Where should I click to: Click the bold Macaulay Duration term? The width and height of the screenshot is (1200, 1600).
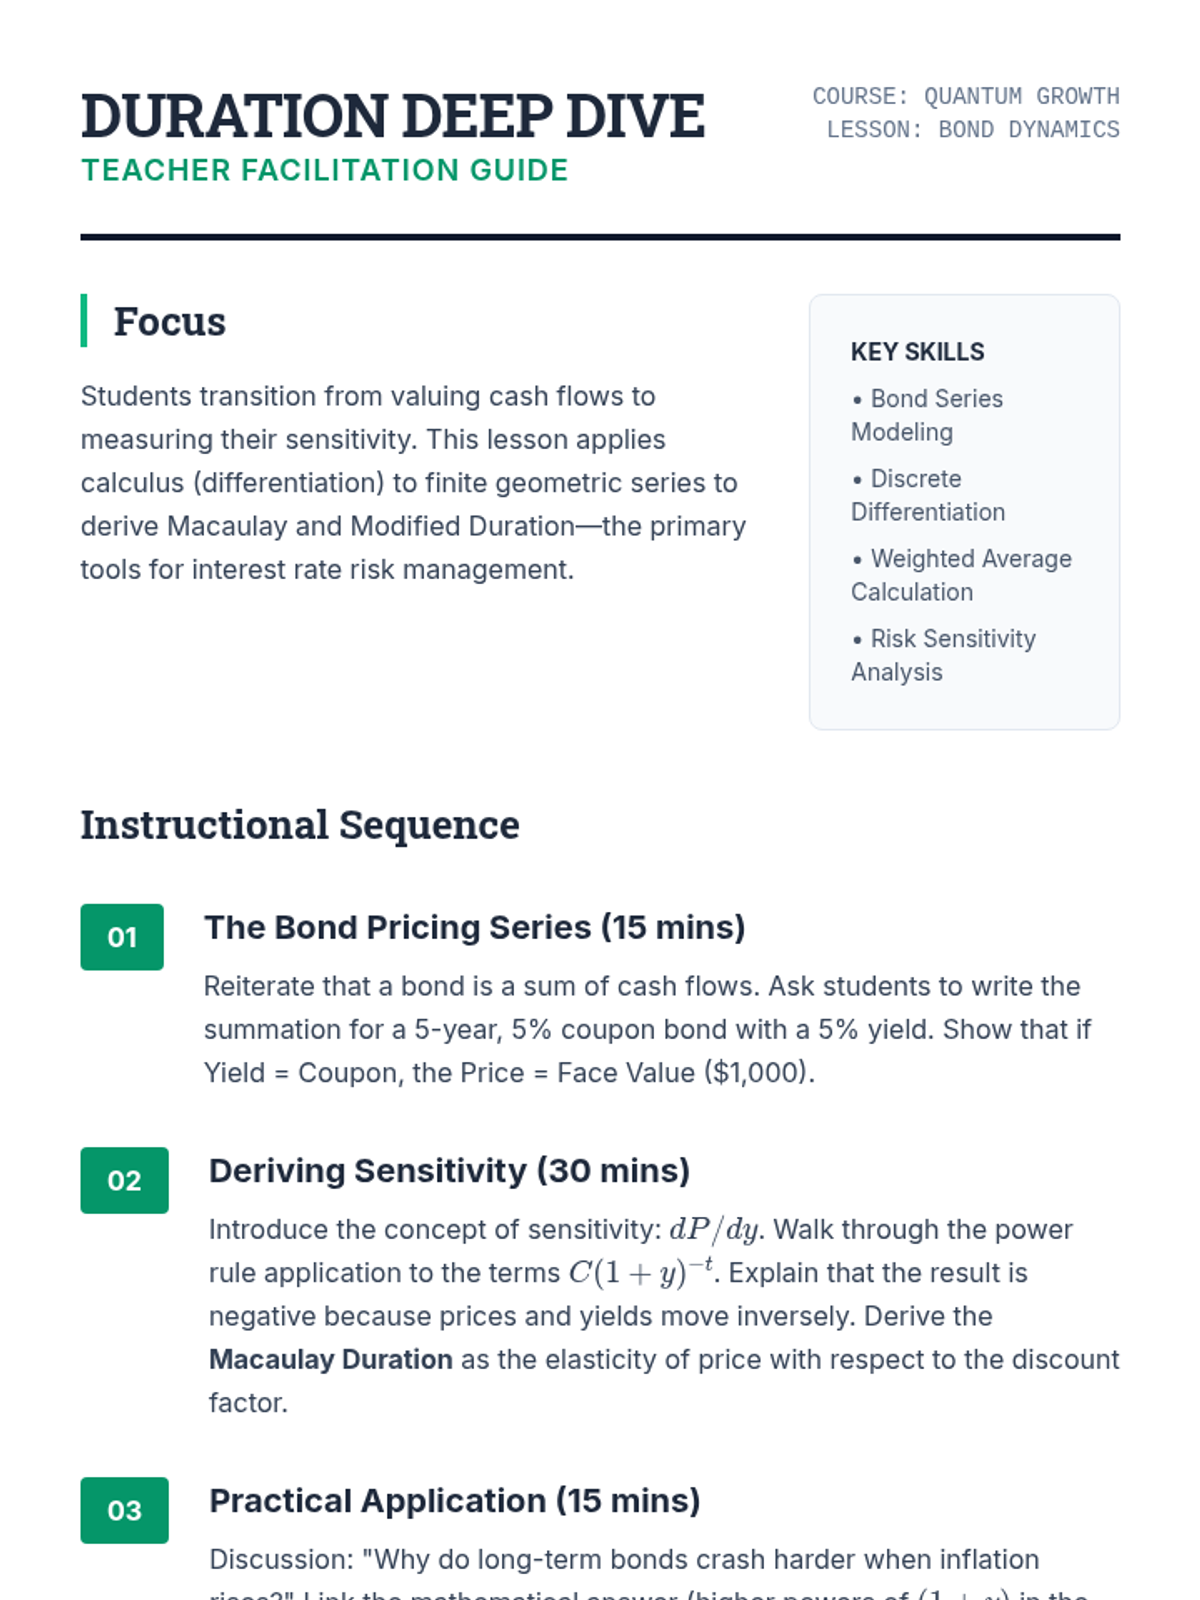[x=330, y=1359]
